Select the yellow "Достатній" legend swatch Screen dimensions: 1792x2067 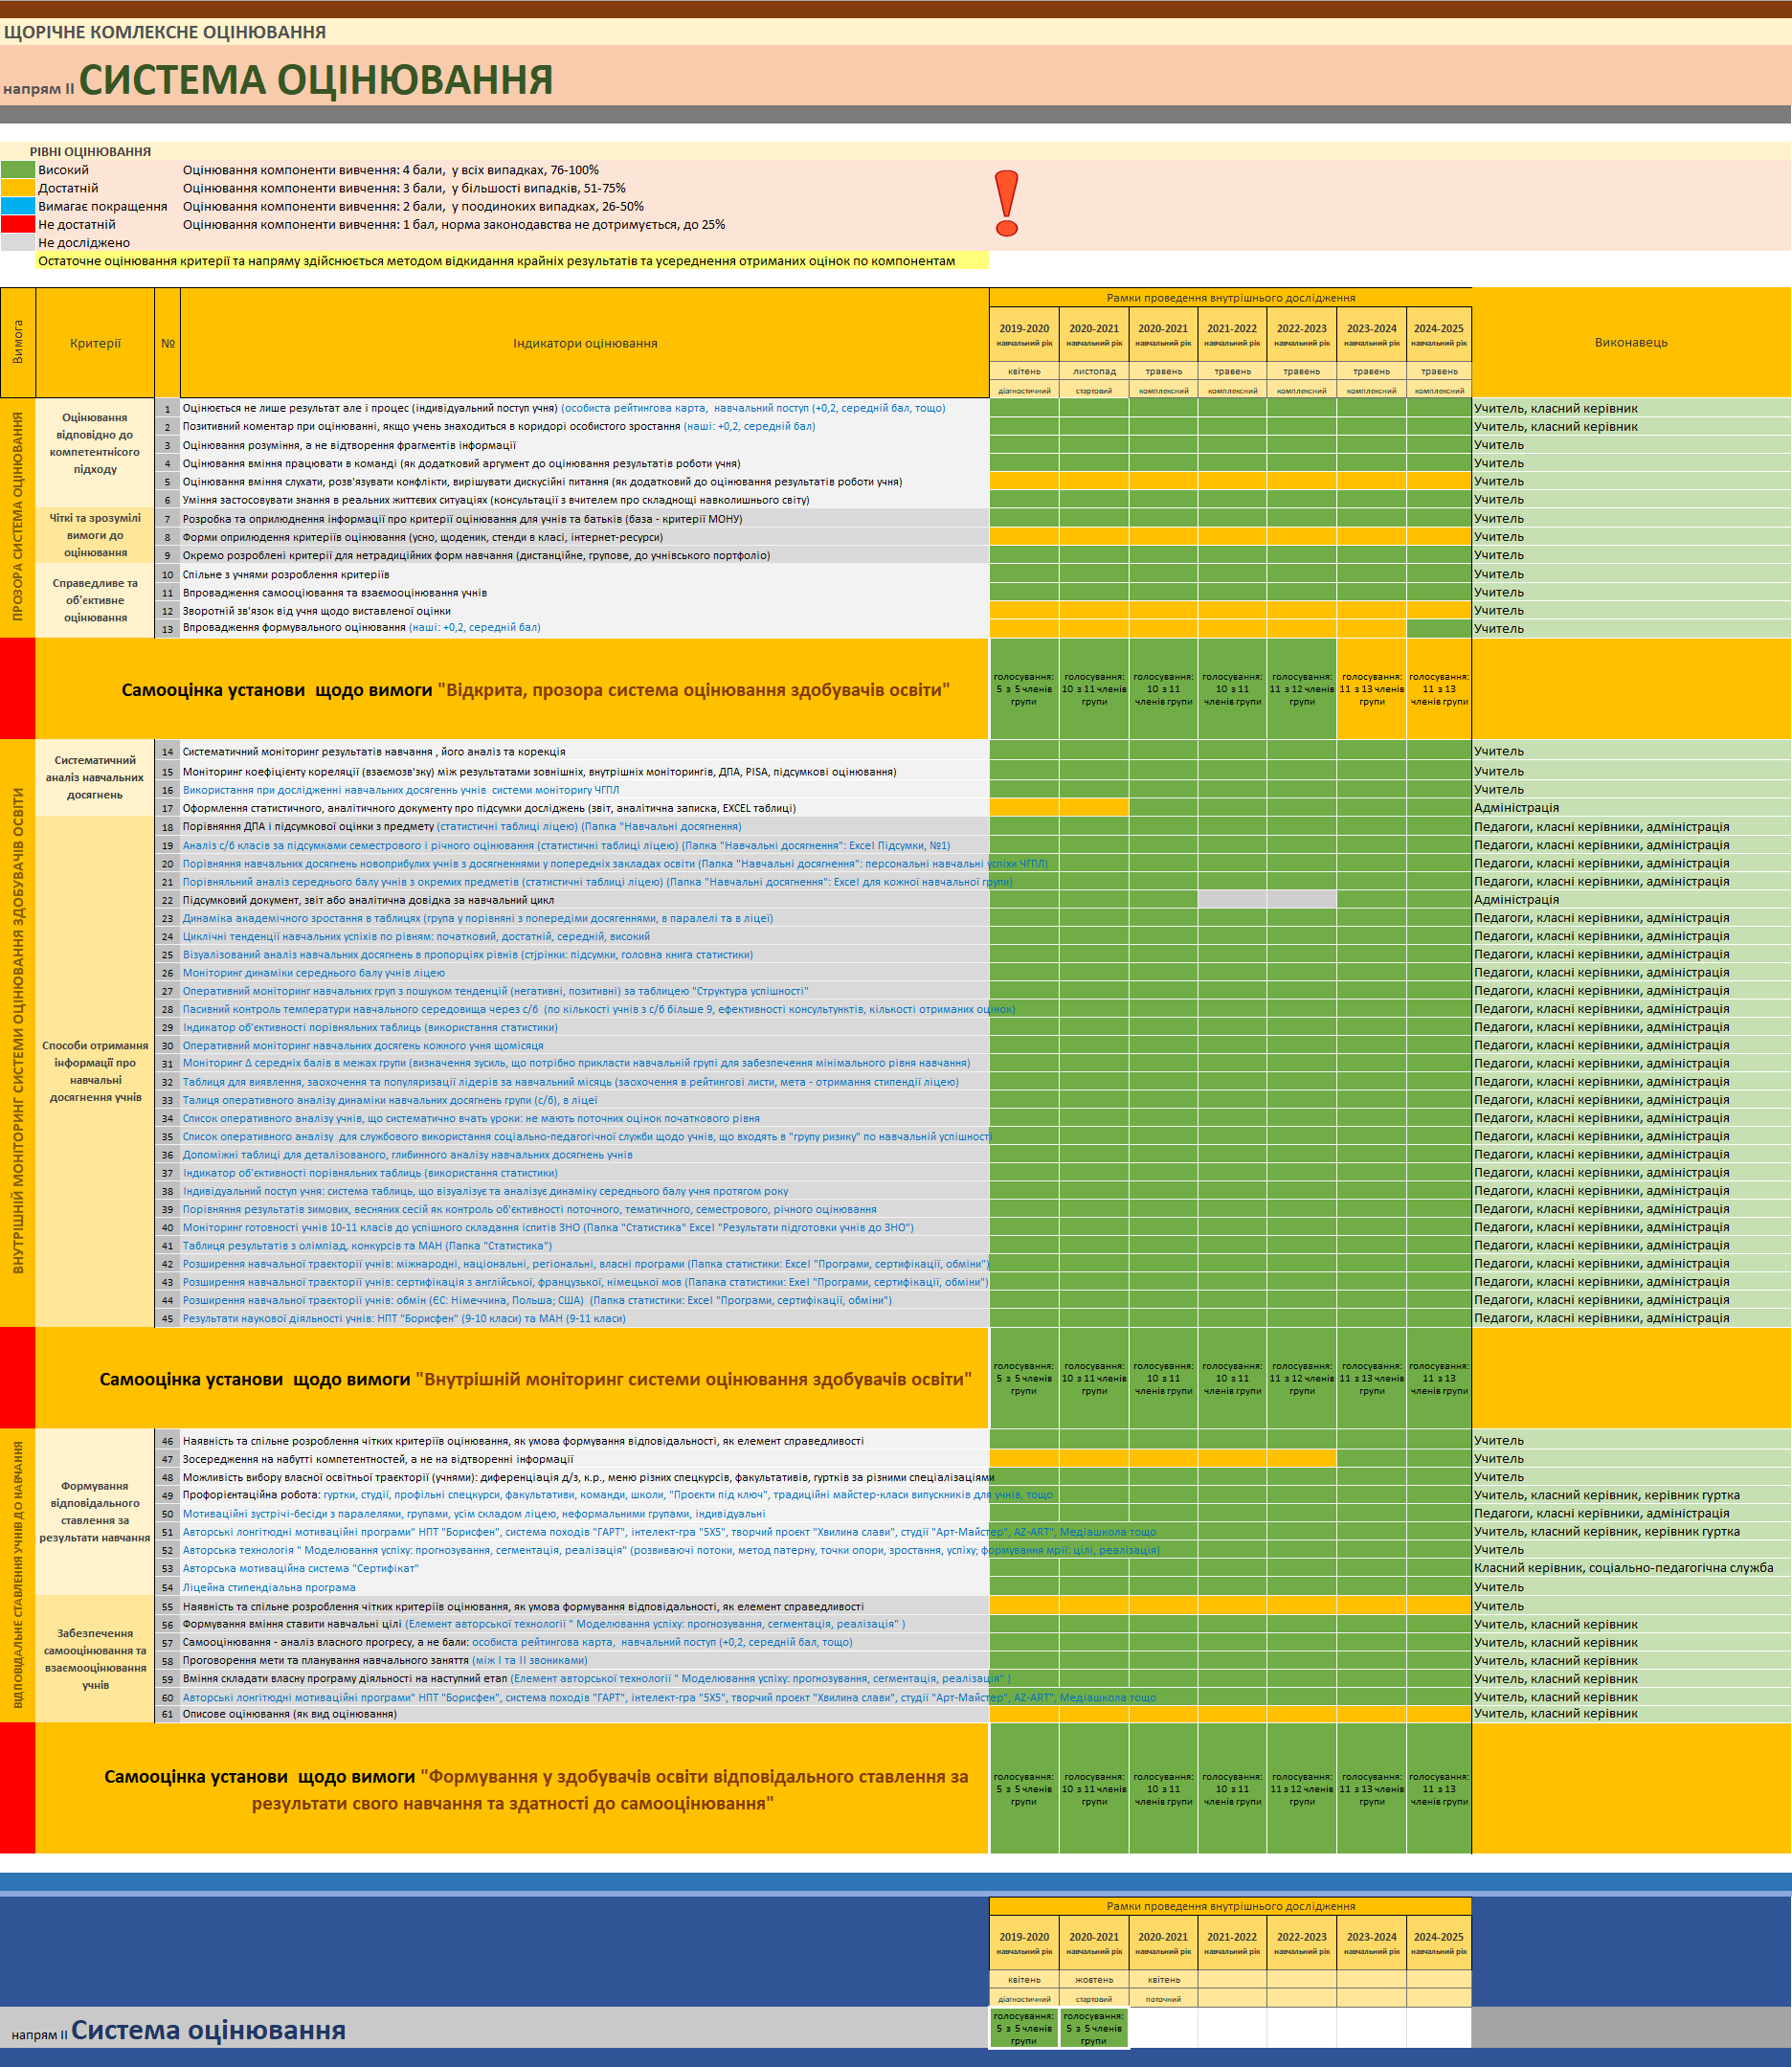click(18, 189)
